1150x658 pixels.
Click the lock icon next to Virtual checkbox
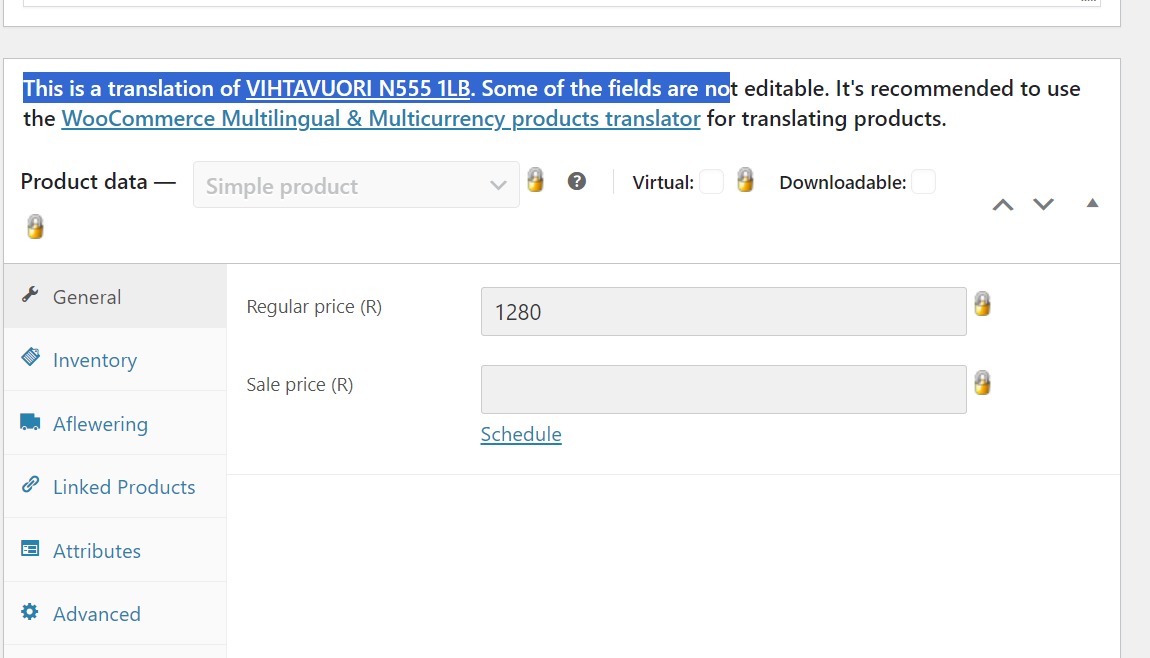tap(745, 180)
